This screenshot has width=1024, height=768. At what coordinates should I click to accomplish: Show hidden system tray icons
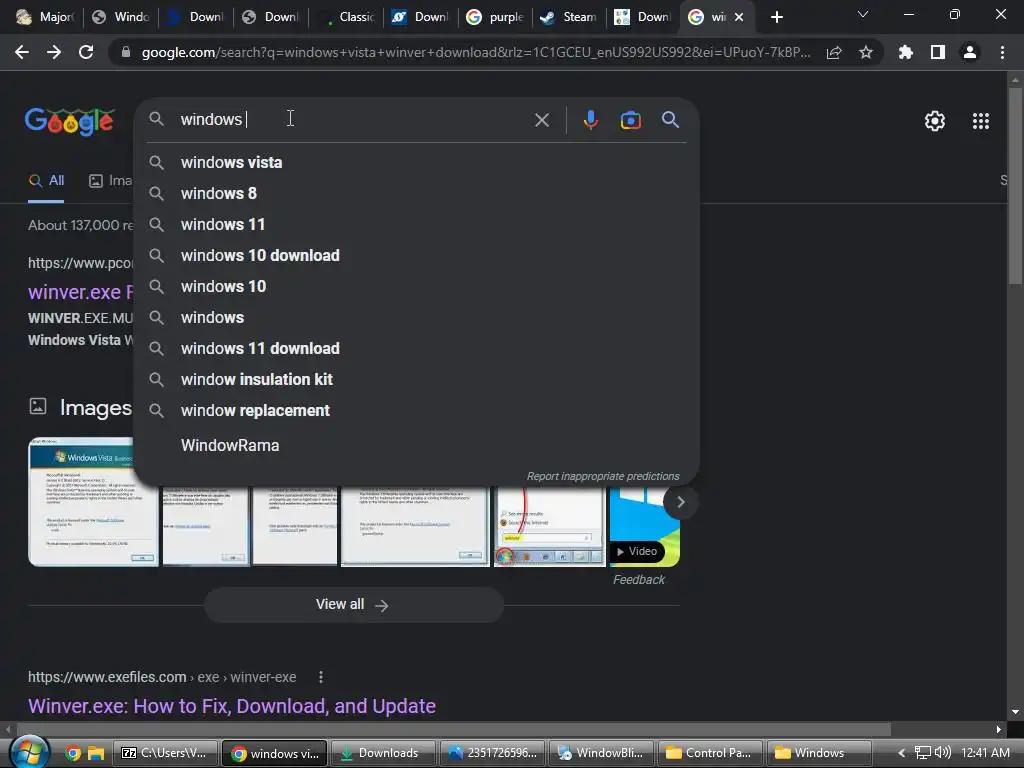coord(901,753)
